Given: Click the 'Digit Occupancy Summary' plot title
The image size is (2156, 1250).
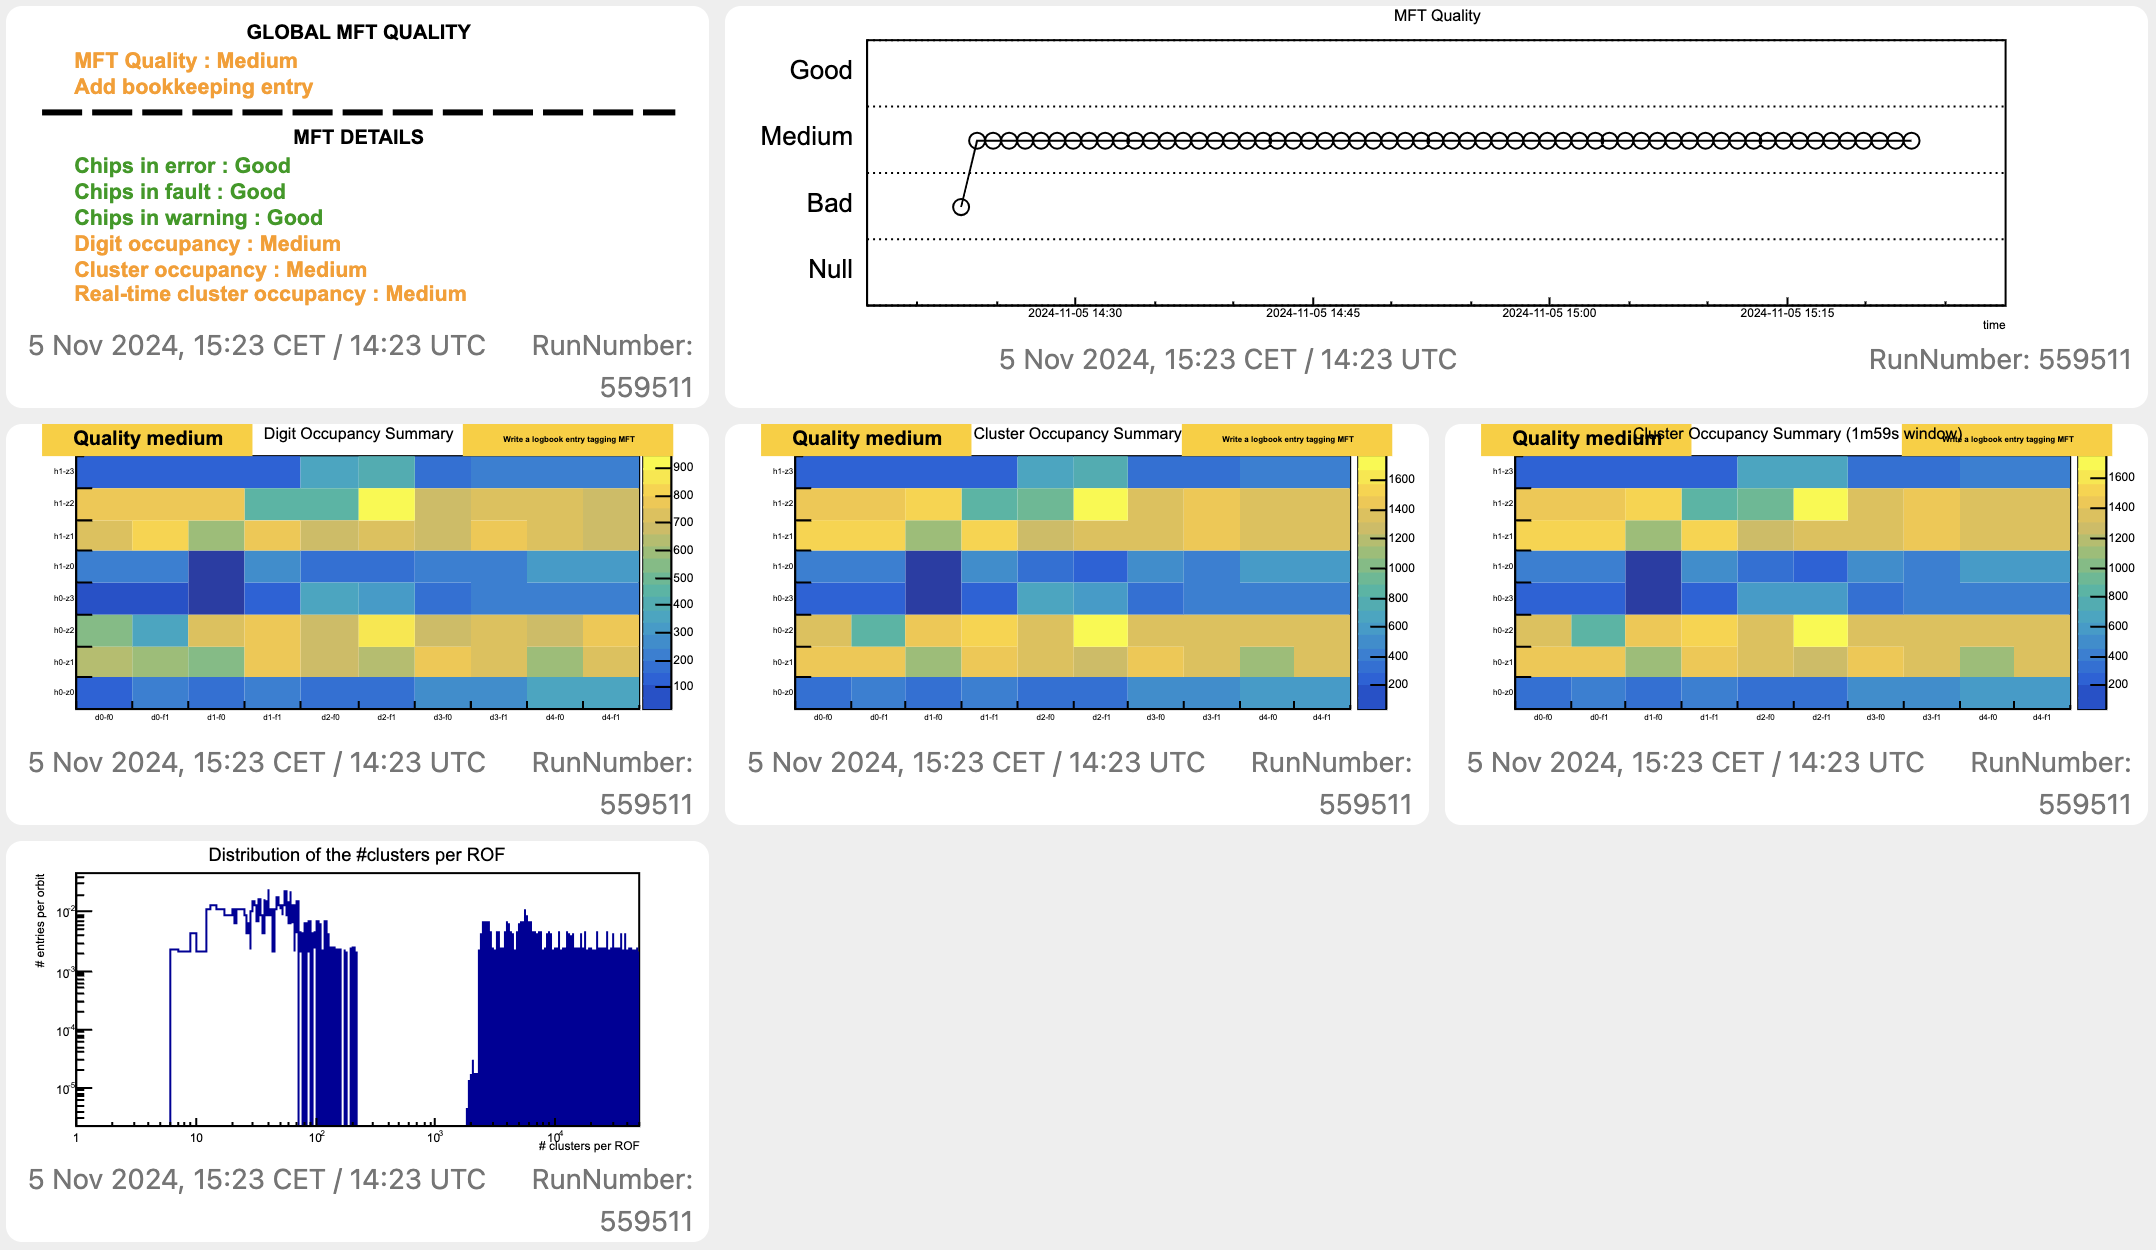Looking at the screenshot, I should tap(358, 434).
